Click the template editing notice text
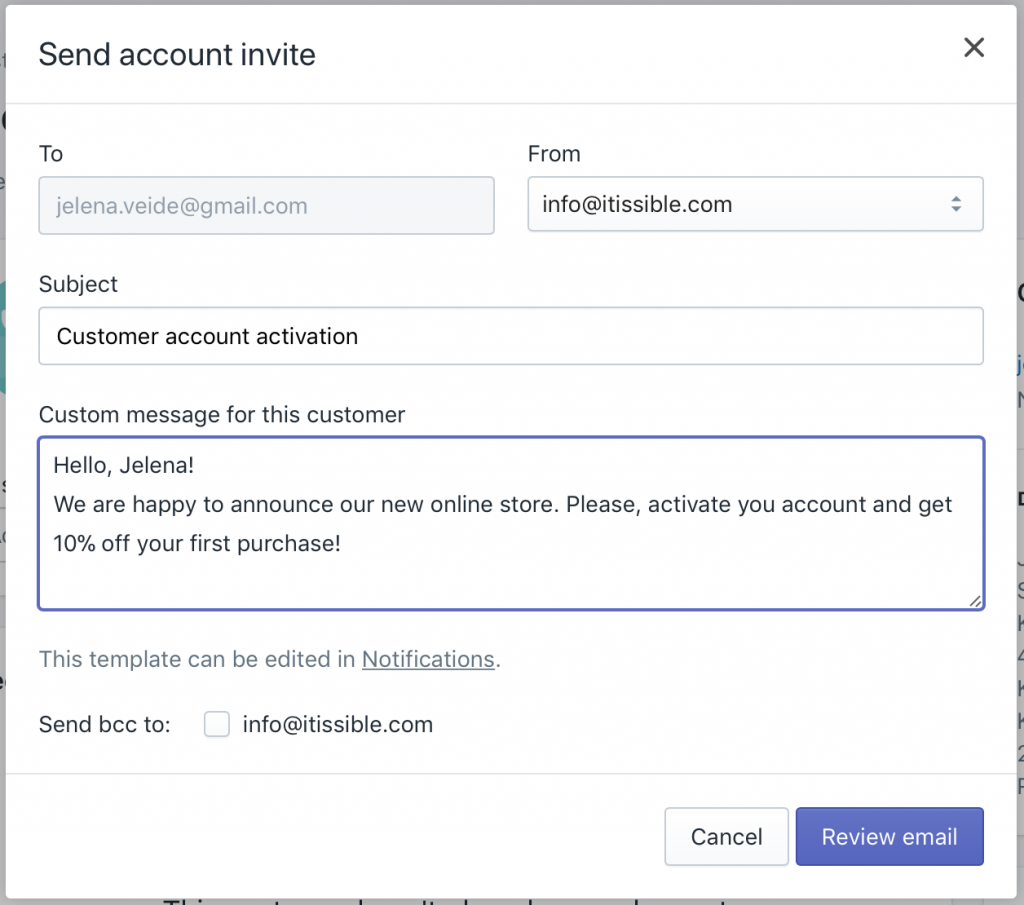This screenshot has height=905, width=1024. point(195,659)
